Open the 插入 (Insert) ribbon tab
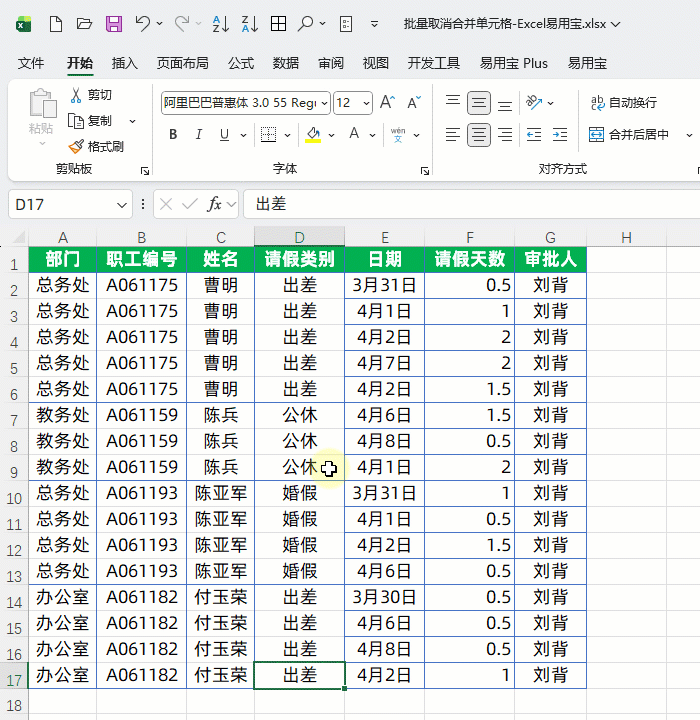 tap(125, 63)
